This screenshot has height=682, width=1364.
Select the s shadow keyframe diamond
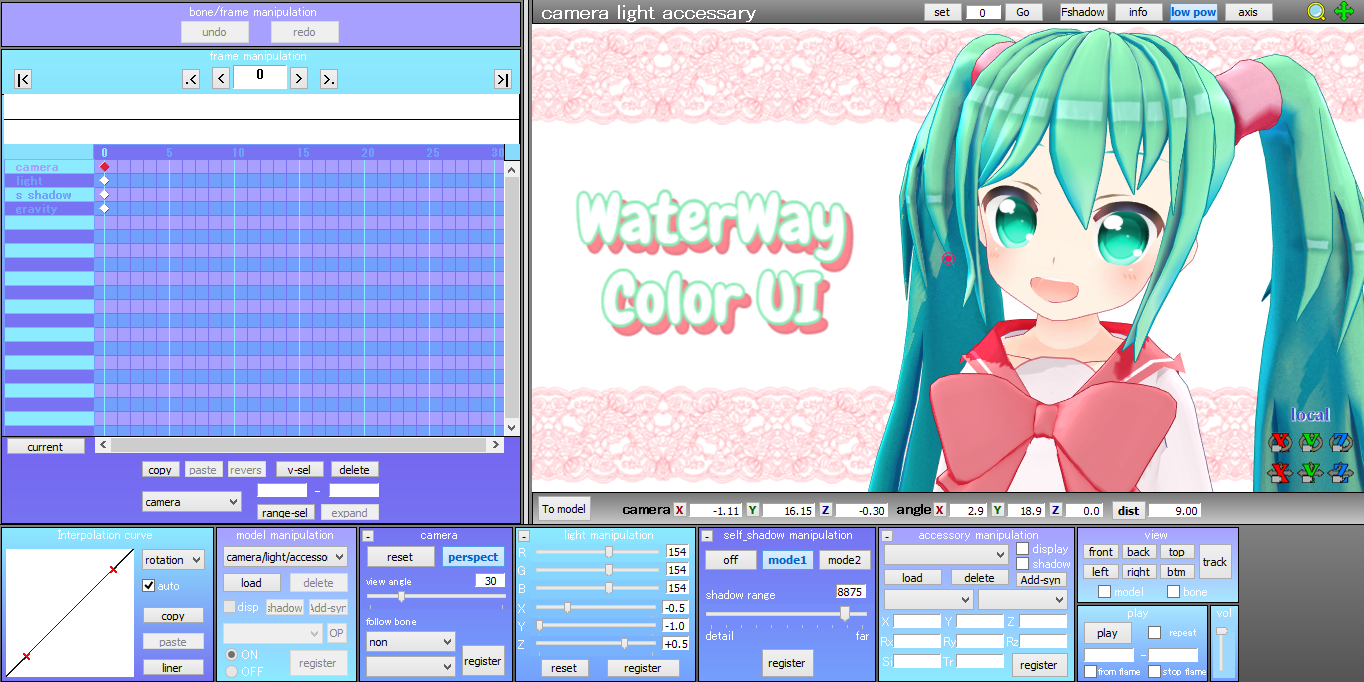104,195
